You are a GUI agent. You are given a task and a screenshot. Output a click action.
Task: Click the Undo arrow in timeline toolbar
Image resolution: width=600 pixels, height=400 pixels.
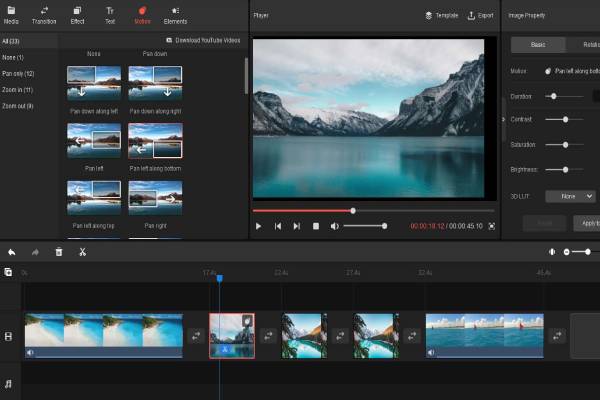[11, 252]
